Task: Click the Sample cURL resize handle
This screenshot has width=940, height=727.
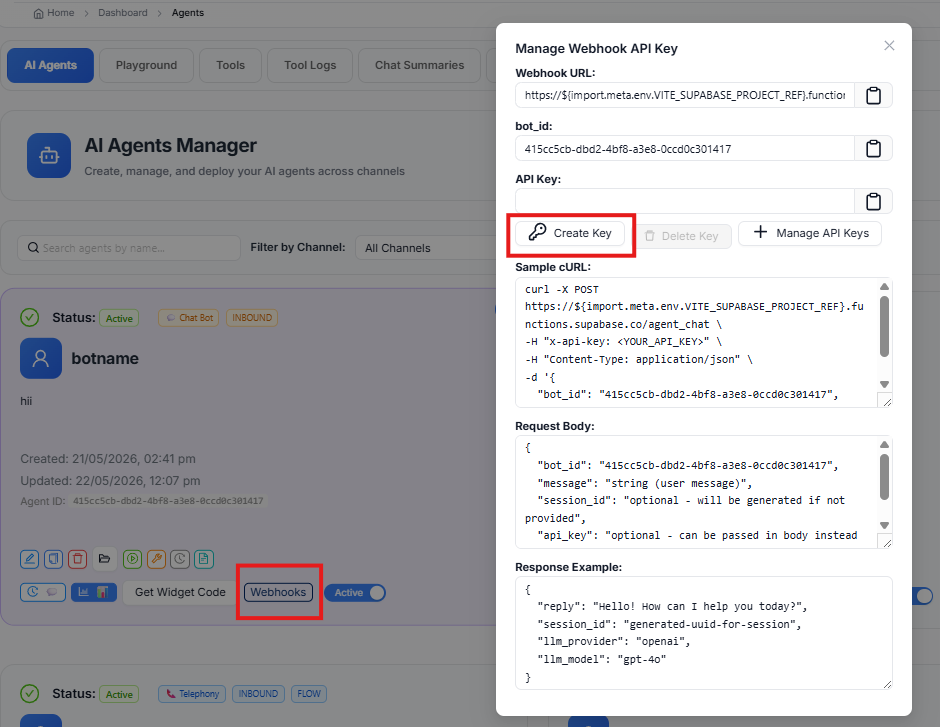Action: pos(887,402)
